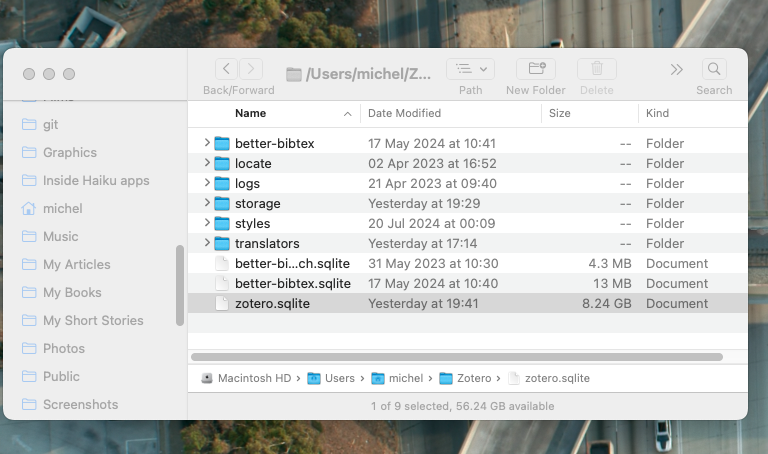The width and height of the screenshot is (768, 454).
Task: Click the file list horizontal scrollbar
Action: 457,357
